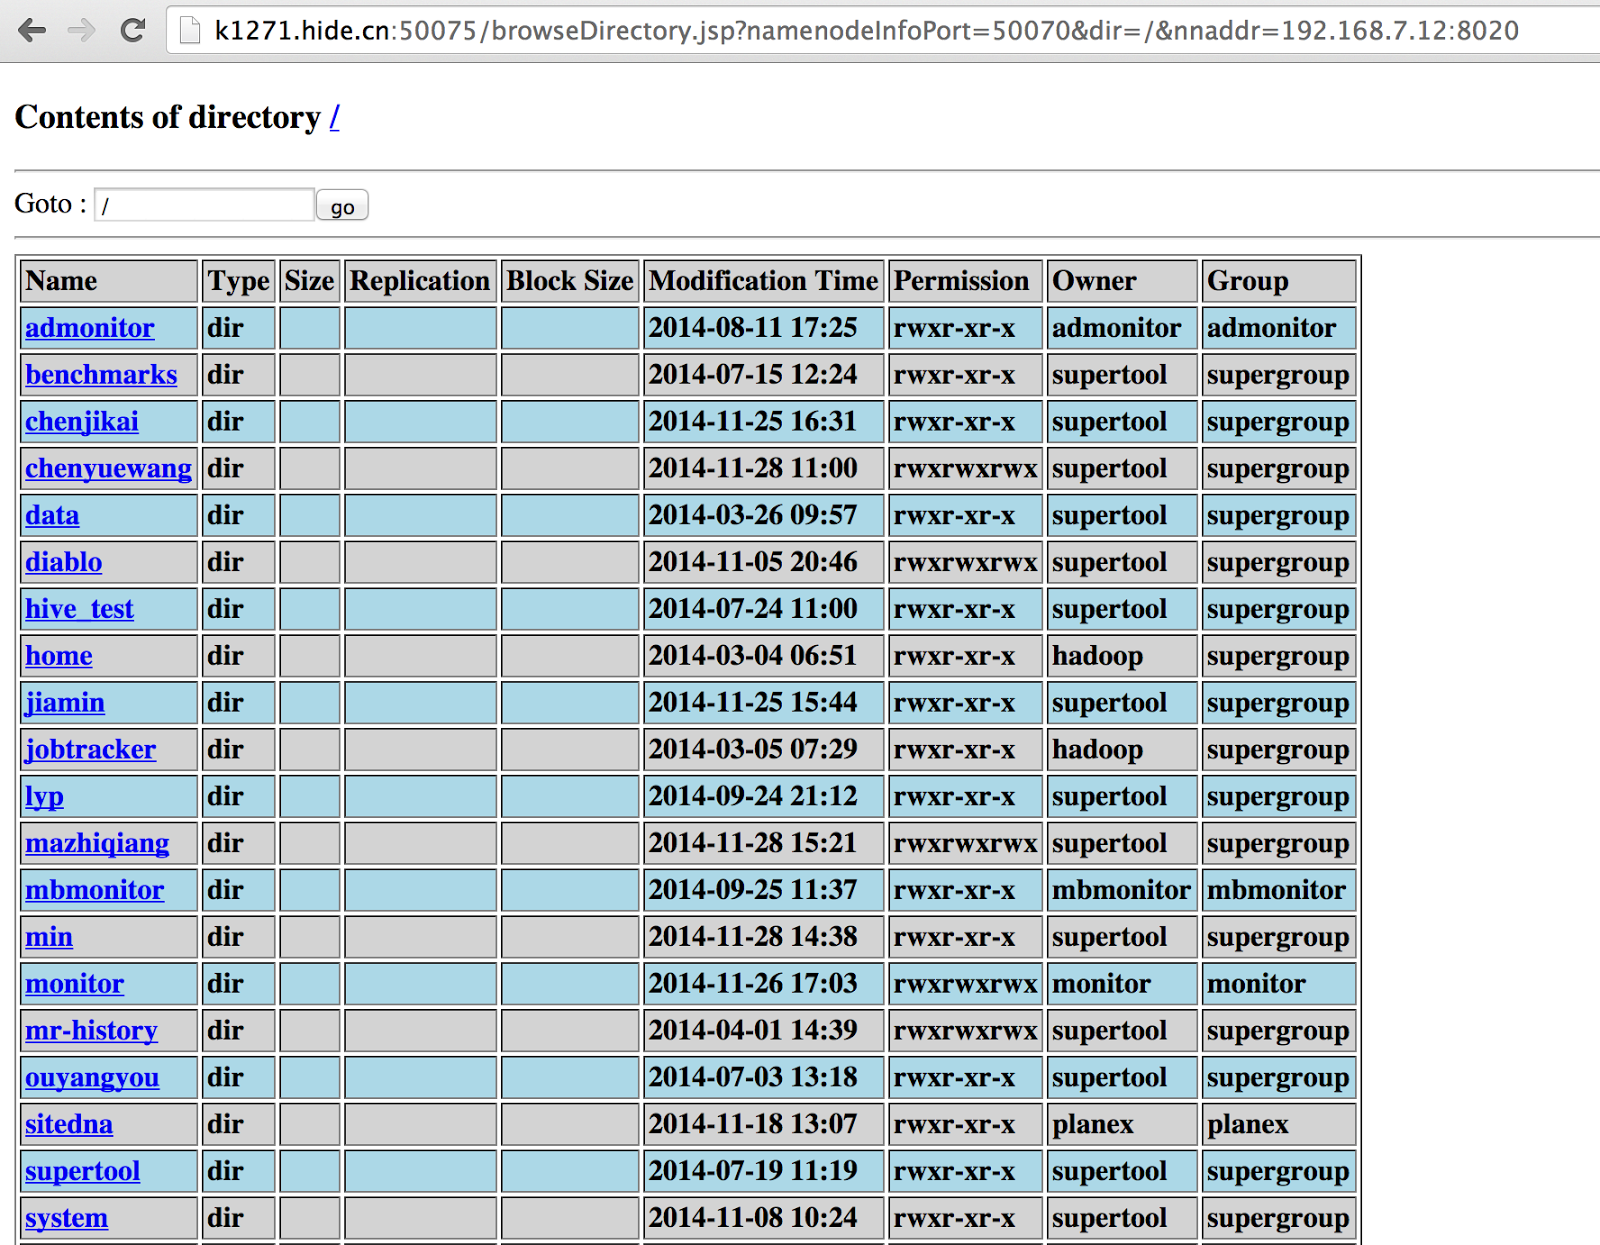Click the Owner column header
This screenshot has width=1600, height=1245.
click(x=1122, y=281)
